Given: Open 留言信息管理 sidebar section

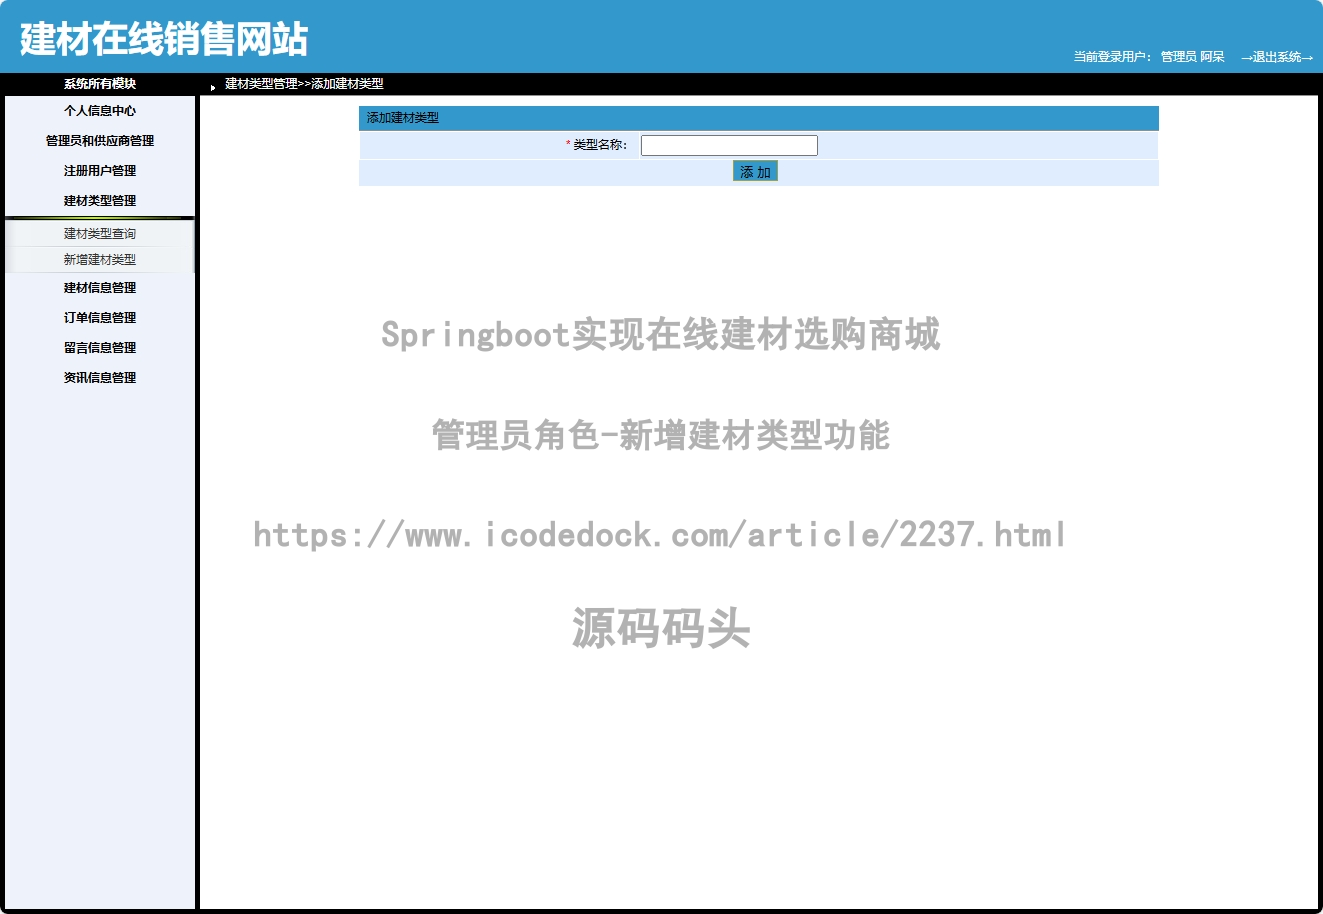Looking at the screenshot, I should click(100, 348).
